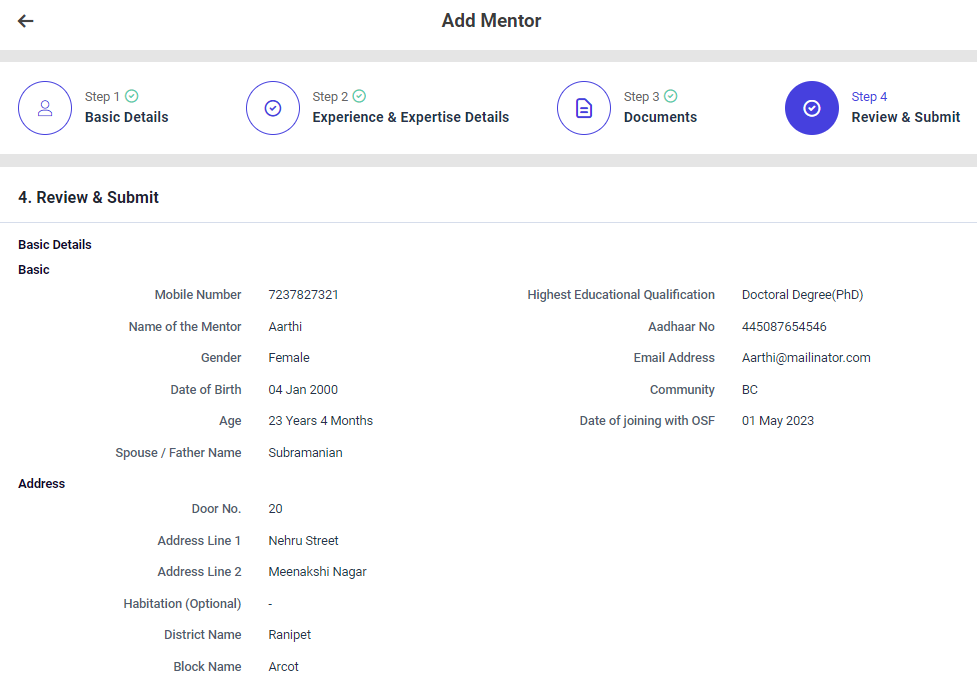Viewport: 977px width, 680px height.
Task: Click the Review & Submit checkmark icon
Action: click(811, 108)
